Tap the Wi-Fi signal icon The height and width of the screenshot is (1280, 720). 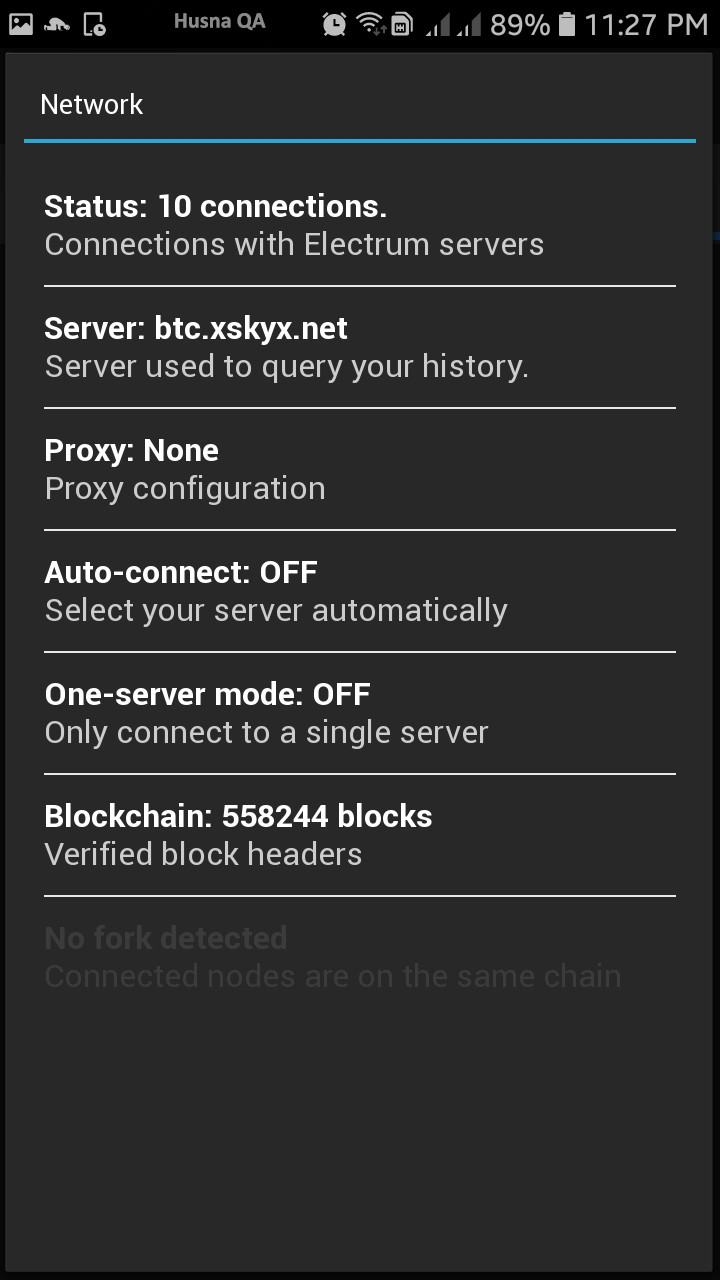371,24
